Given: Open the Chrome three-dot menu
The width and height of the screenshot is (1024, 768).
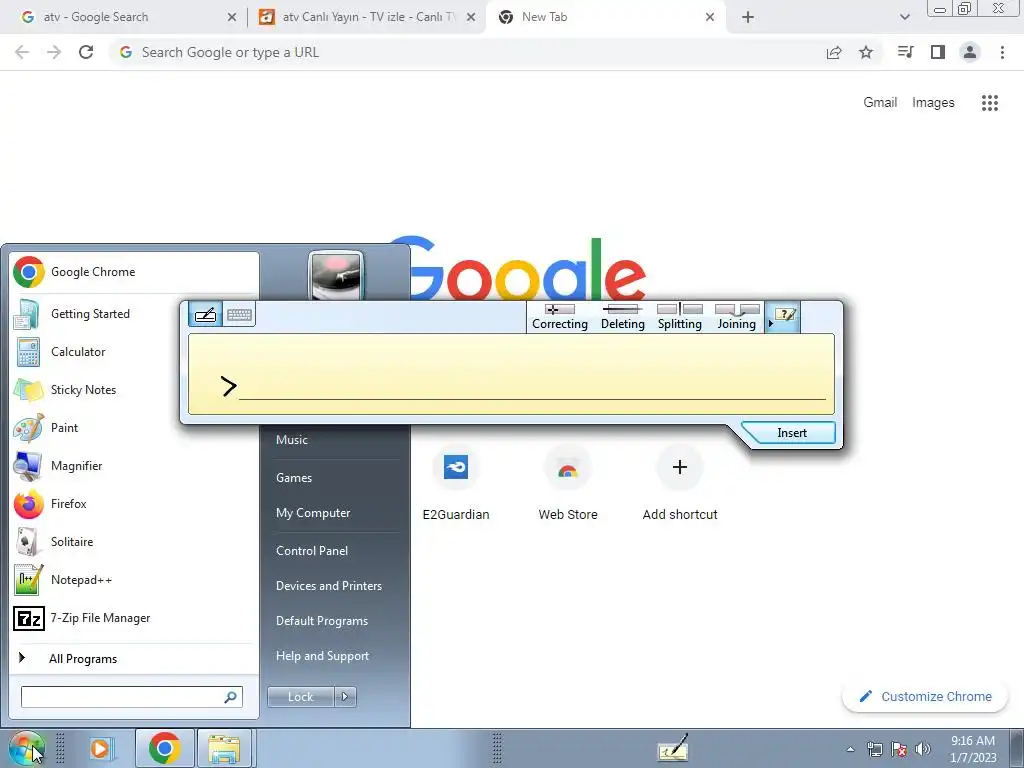Looking at the screenshot, I should point(1002,52).
